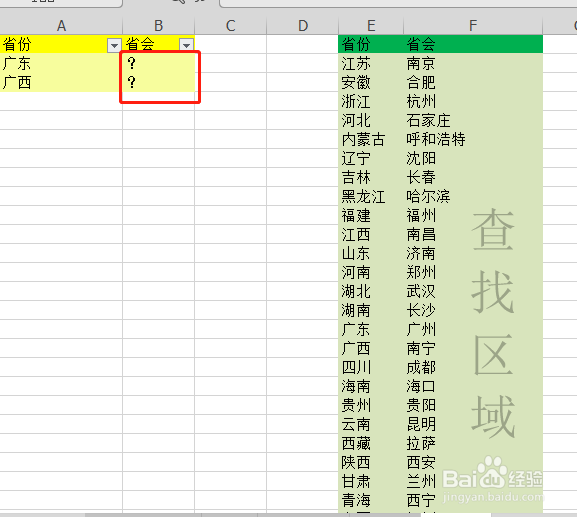Select the 辽宁 cell

[371, 159]
